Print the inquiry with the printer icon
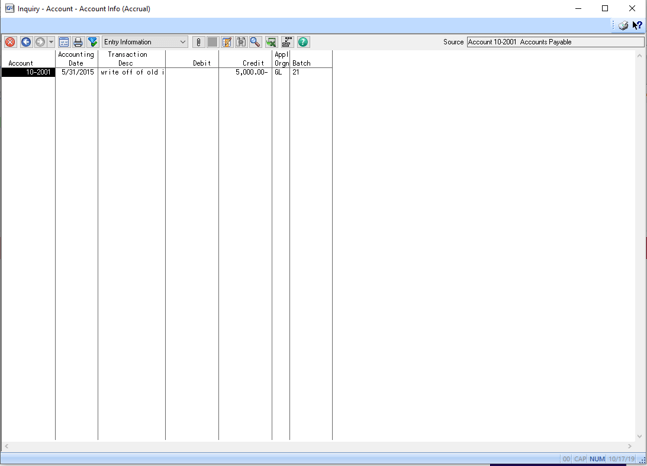This screenshot has height=466, width=647. coord(78,42)
